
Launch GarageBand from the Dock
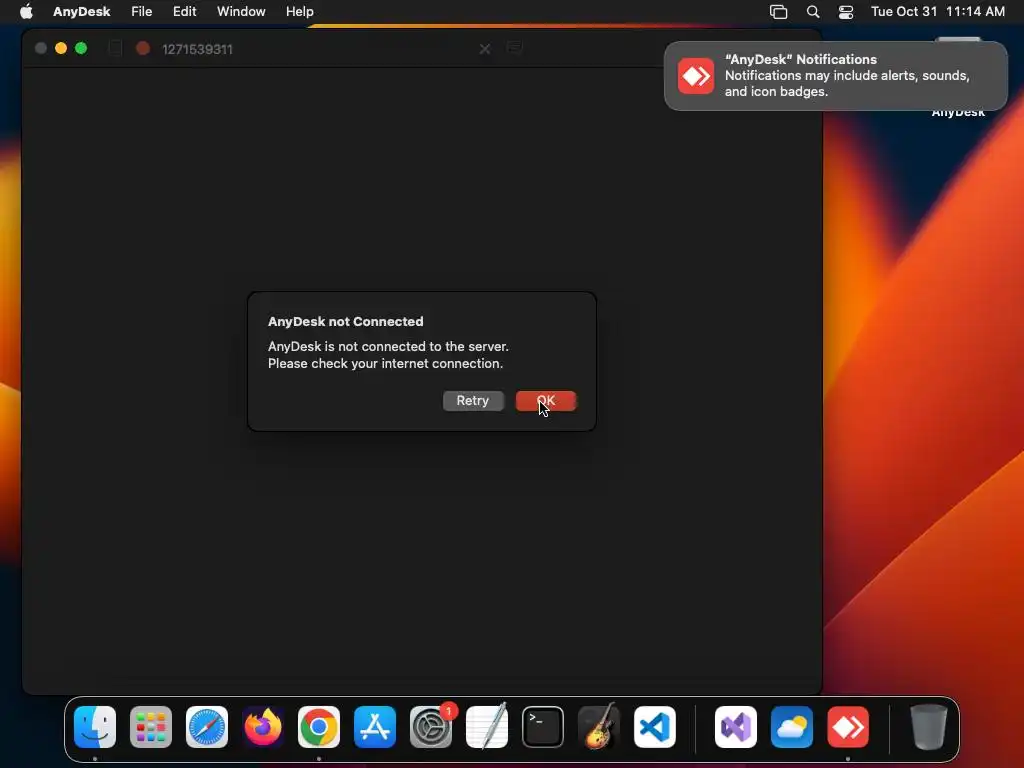coord(599,727)
